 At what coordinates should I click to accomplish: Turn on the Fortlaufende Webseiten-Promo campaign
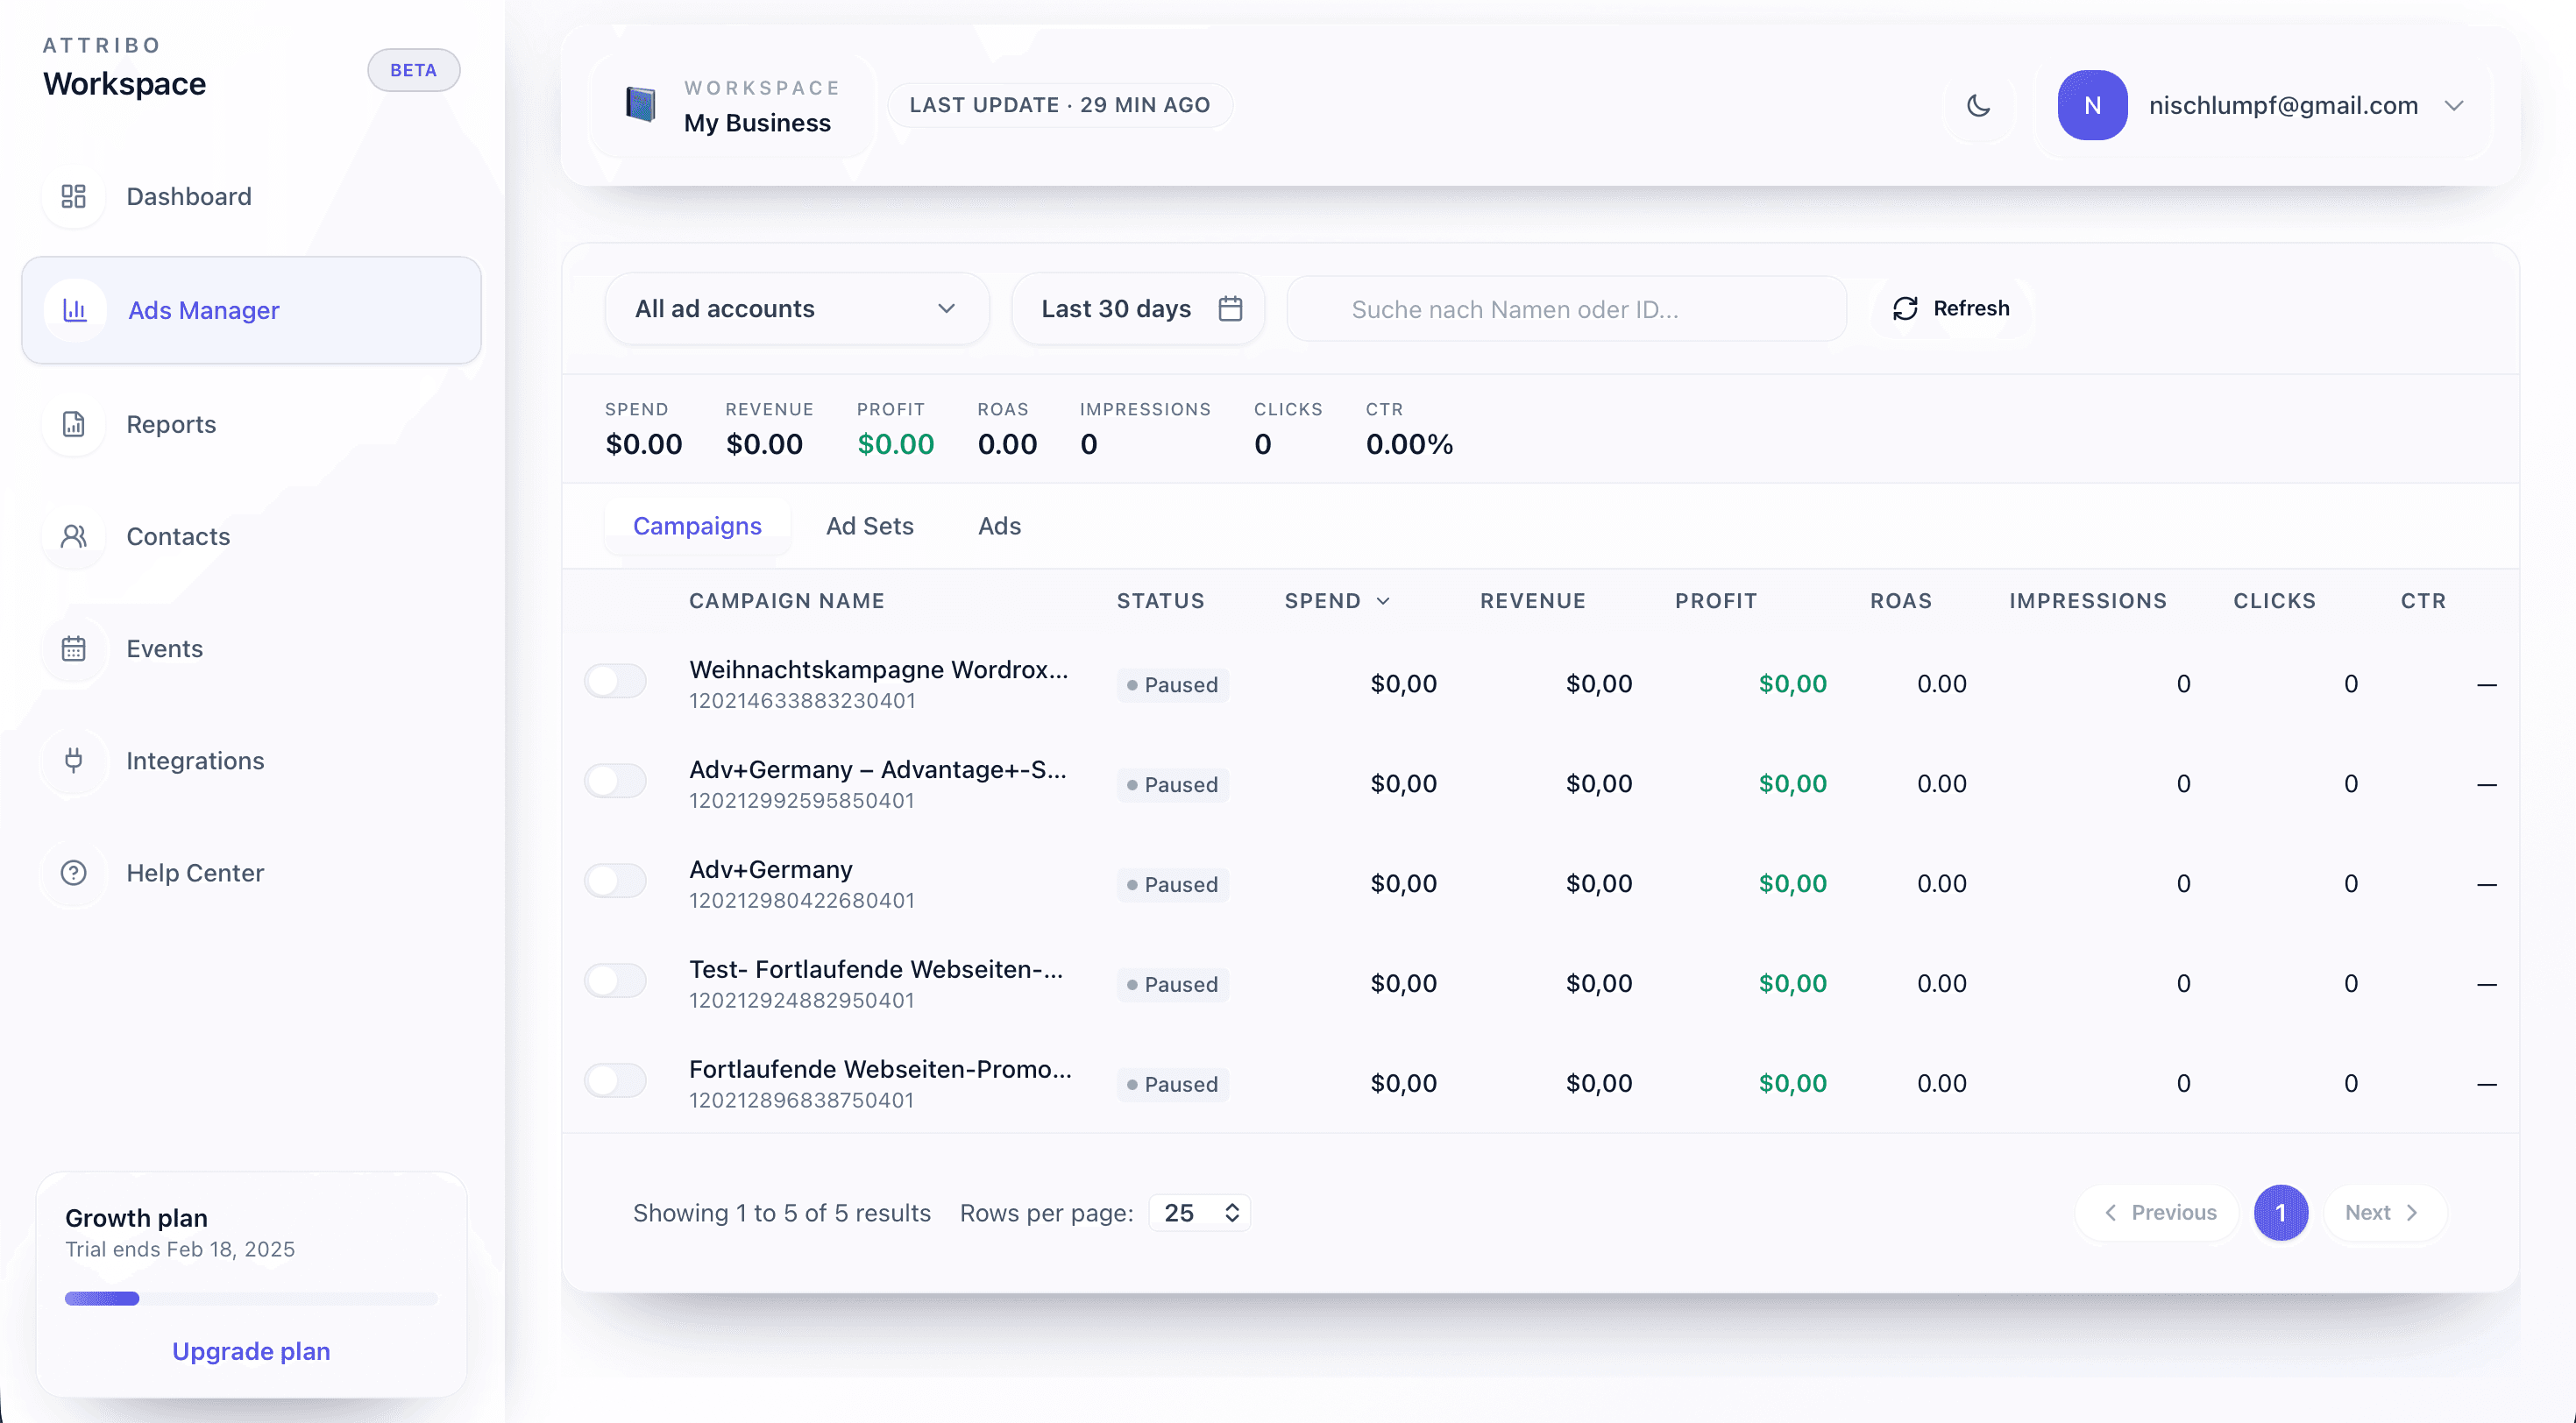coord(615,1080)
